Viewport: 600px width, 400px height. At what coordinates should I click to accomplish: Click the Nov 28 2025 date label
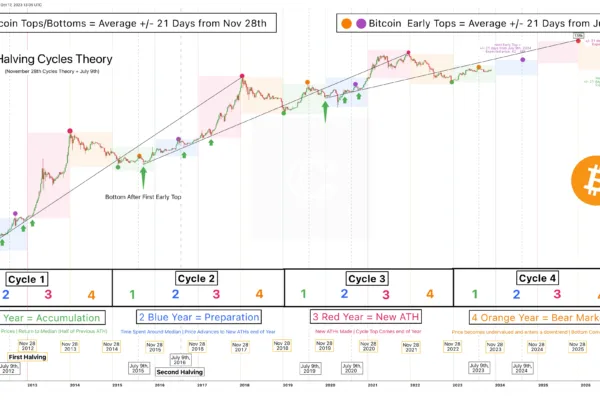pos(578,347)
